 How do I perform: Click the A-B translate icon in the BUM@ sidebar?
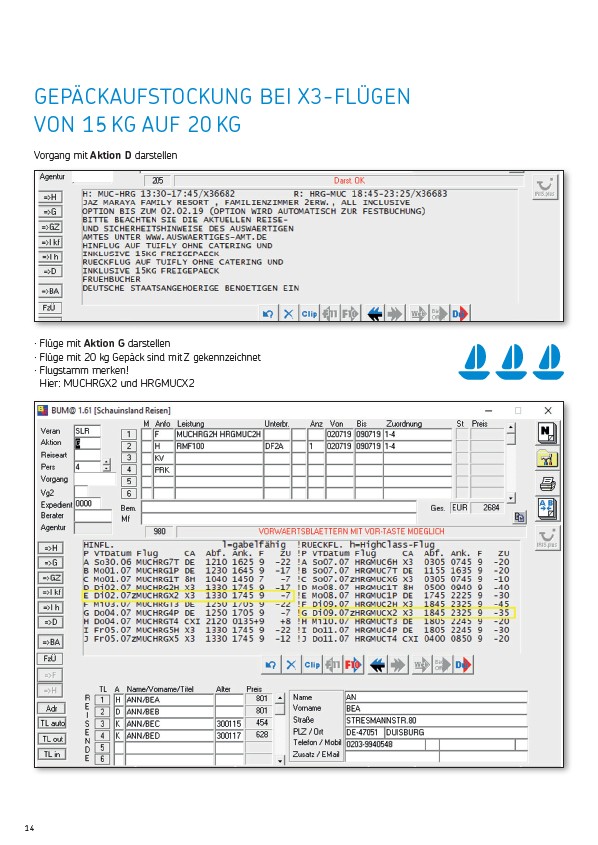tap(547, 509)
